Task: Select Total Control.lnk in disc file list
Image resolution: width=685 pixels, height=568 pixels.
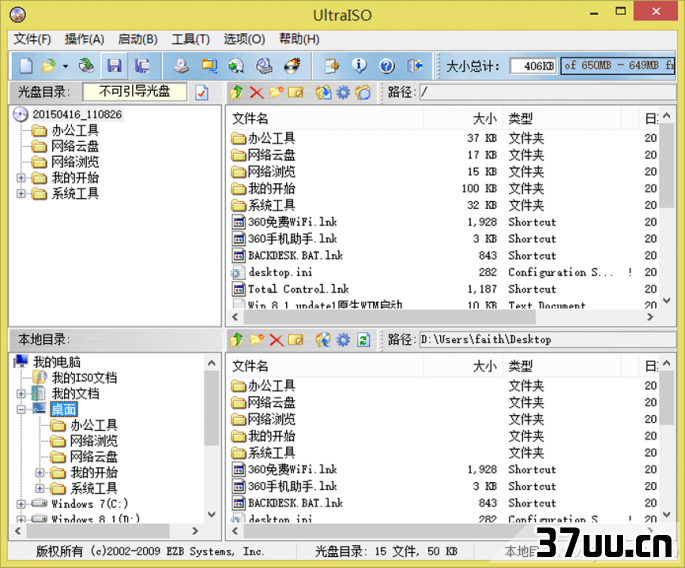Action: [298, 289]
